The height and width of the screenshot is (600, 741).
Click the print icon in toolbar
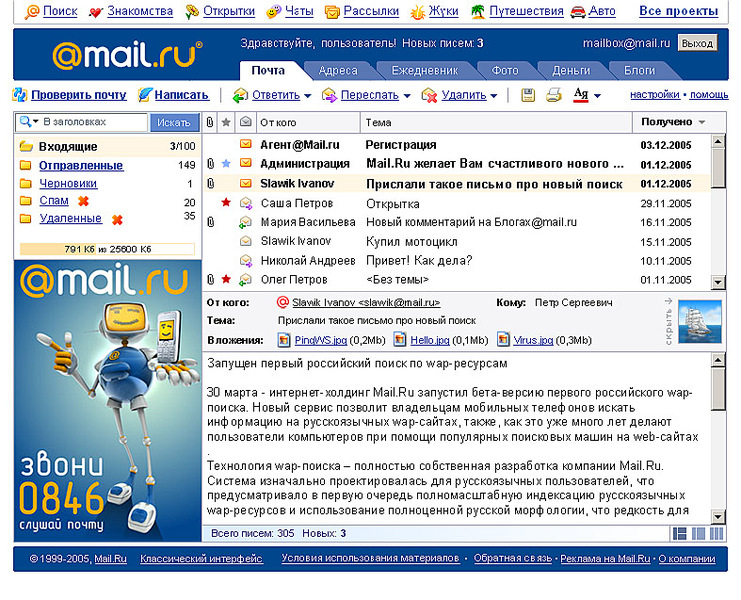(x=553, y=95)
